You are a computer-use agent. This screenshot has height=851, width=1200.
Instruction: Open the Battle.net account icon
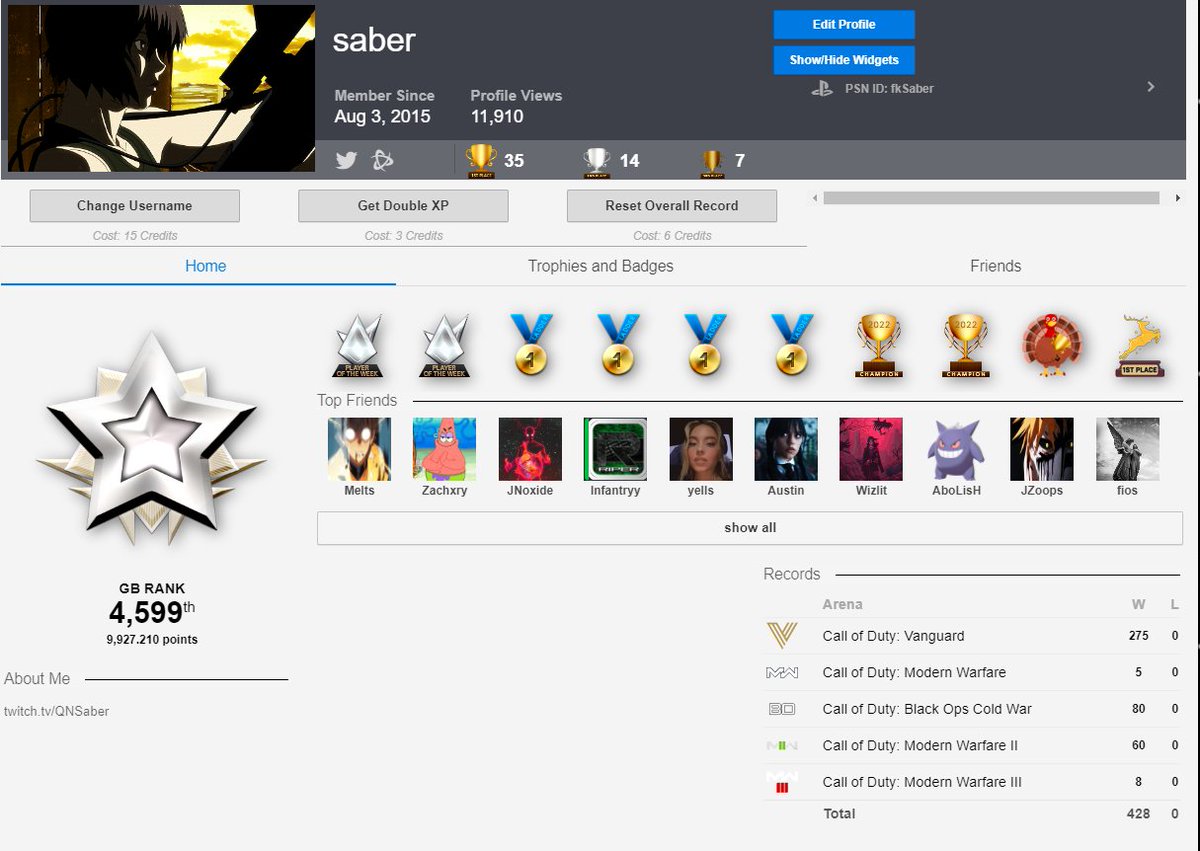(383, 160)
